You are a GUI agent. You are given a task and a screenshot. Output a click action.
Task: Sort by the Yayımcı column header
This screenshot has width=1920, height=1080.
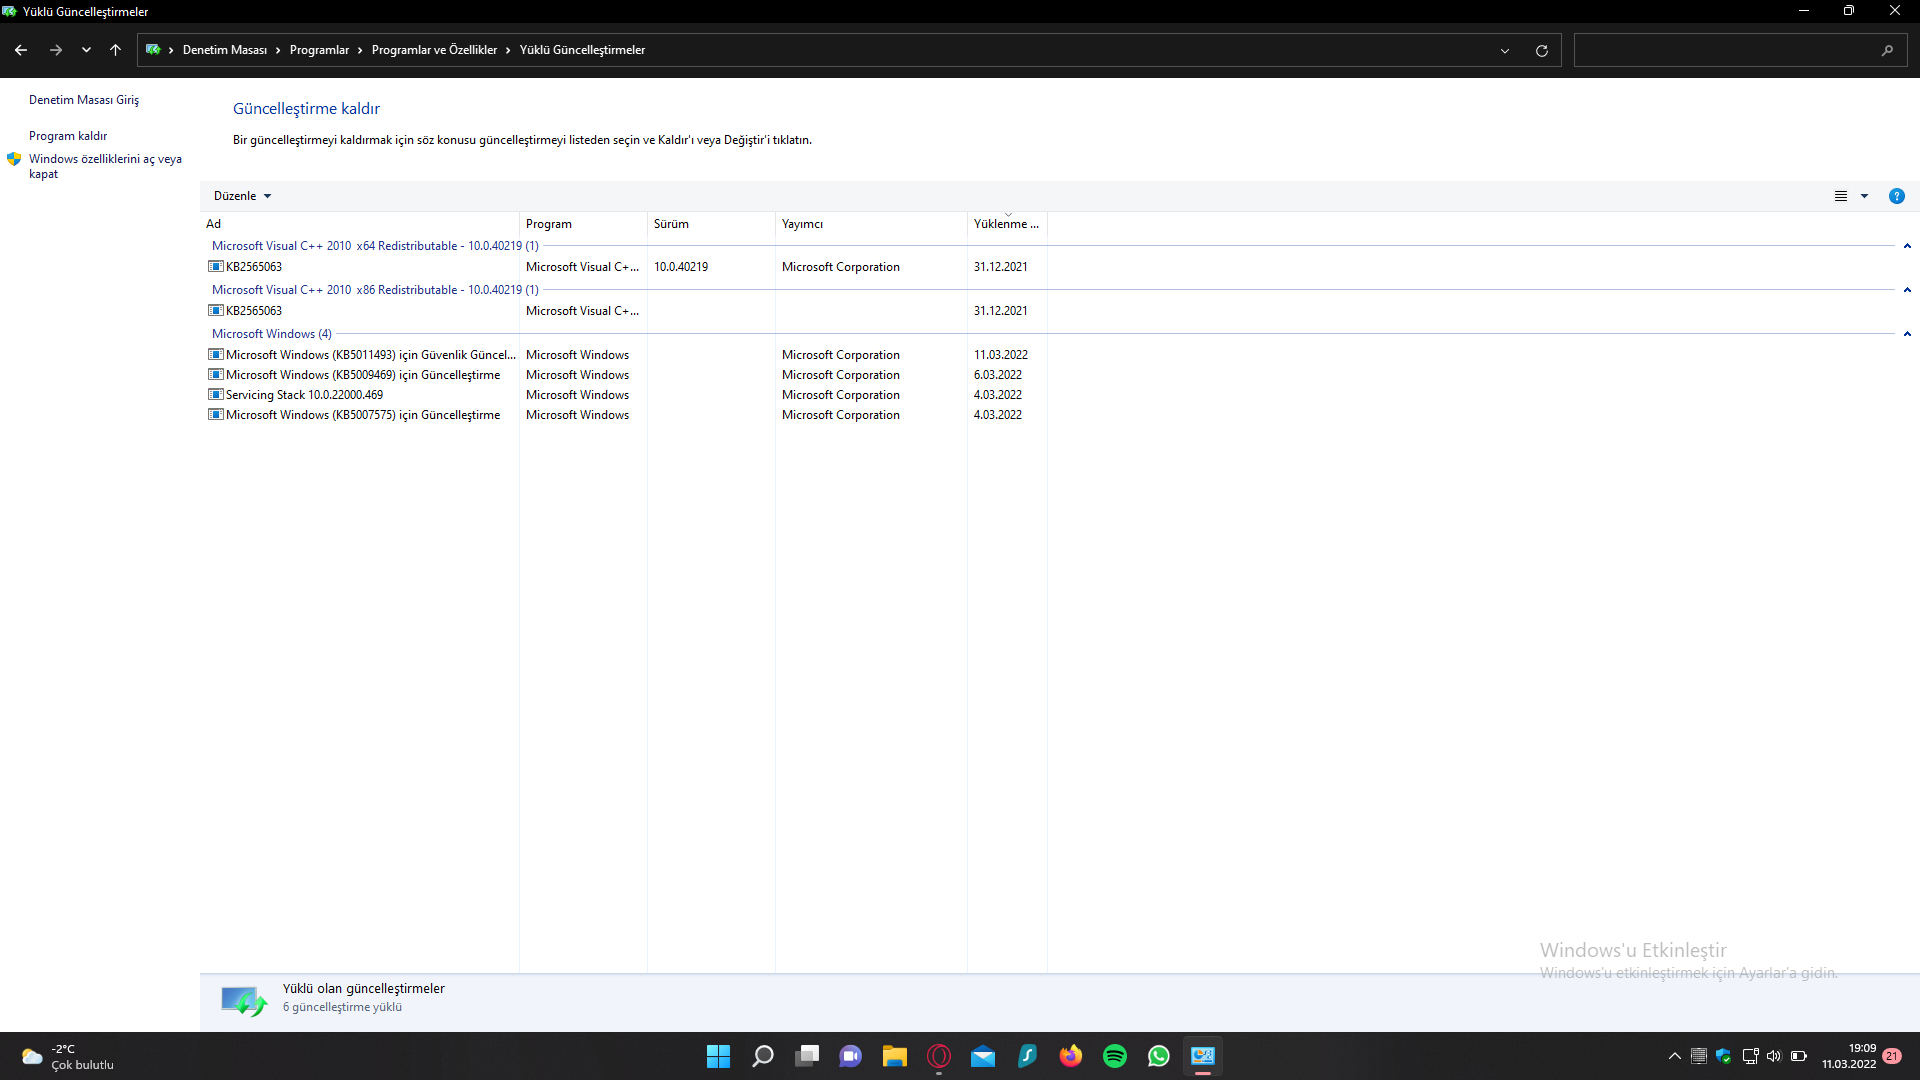(802, 224)
